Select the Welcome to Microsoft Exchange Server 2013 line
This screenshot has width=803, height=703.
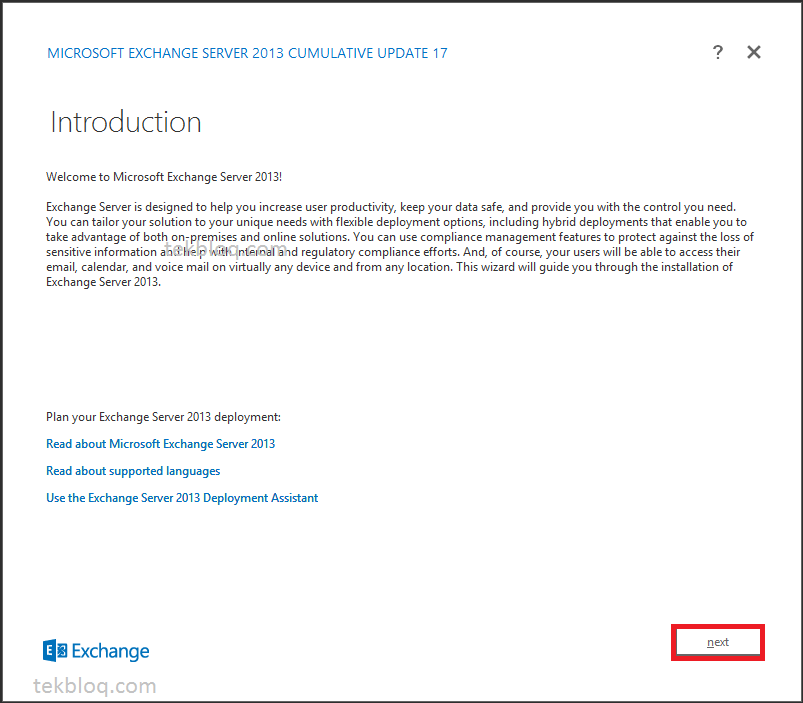[164, 177]
